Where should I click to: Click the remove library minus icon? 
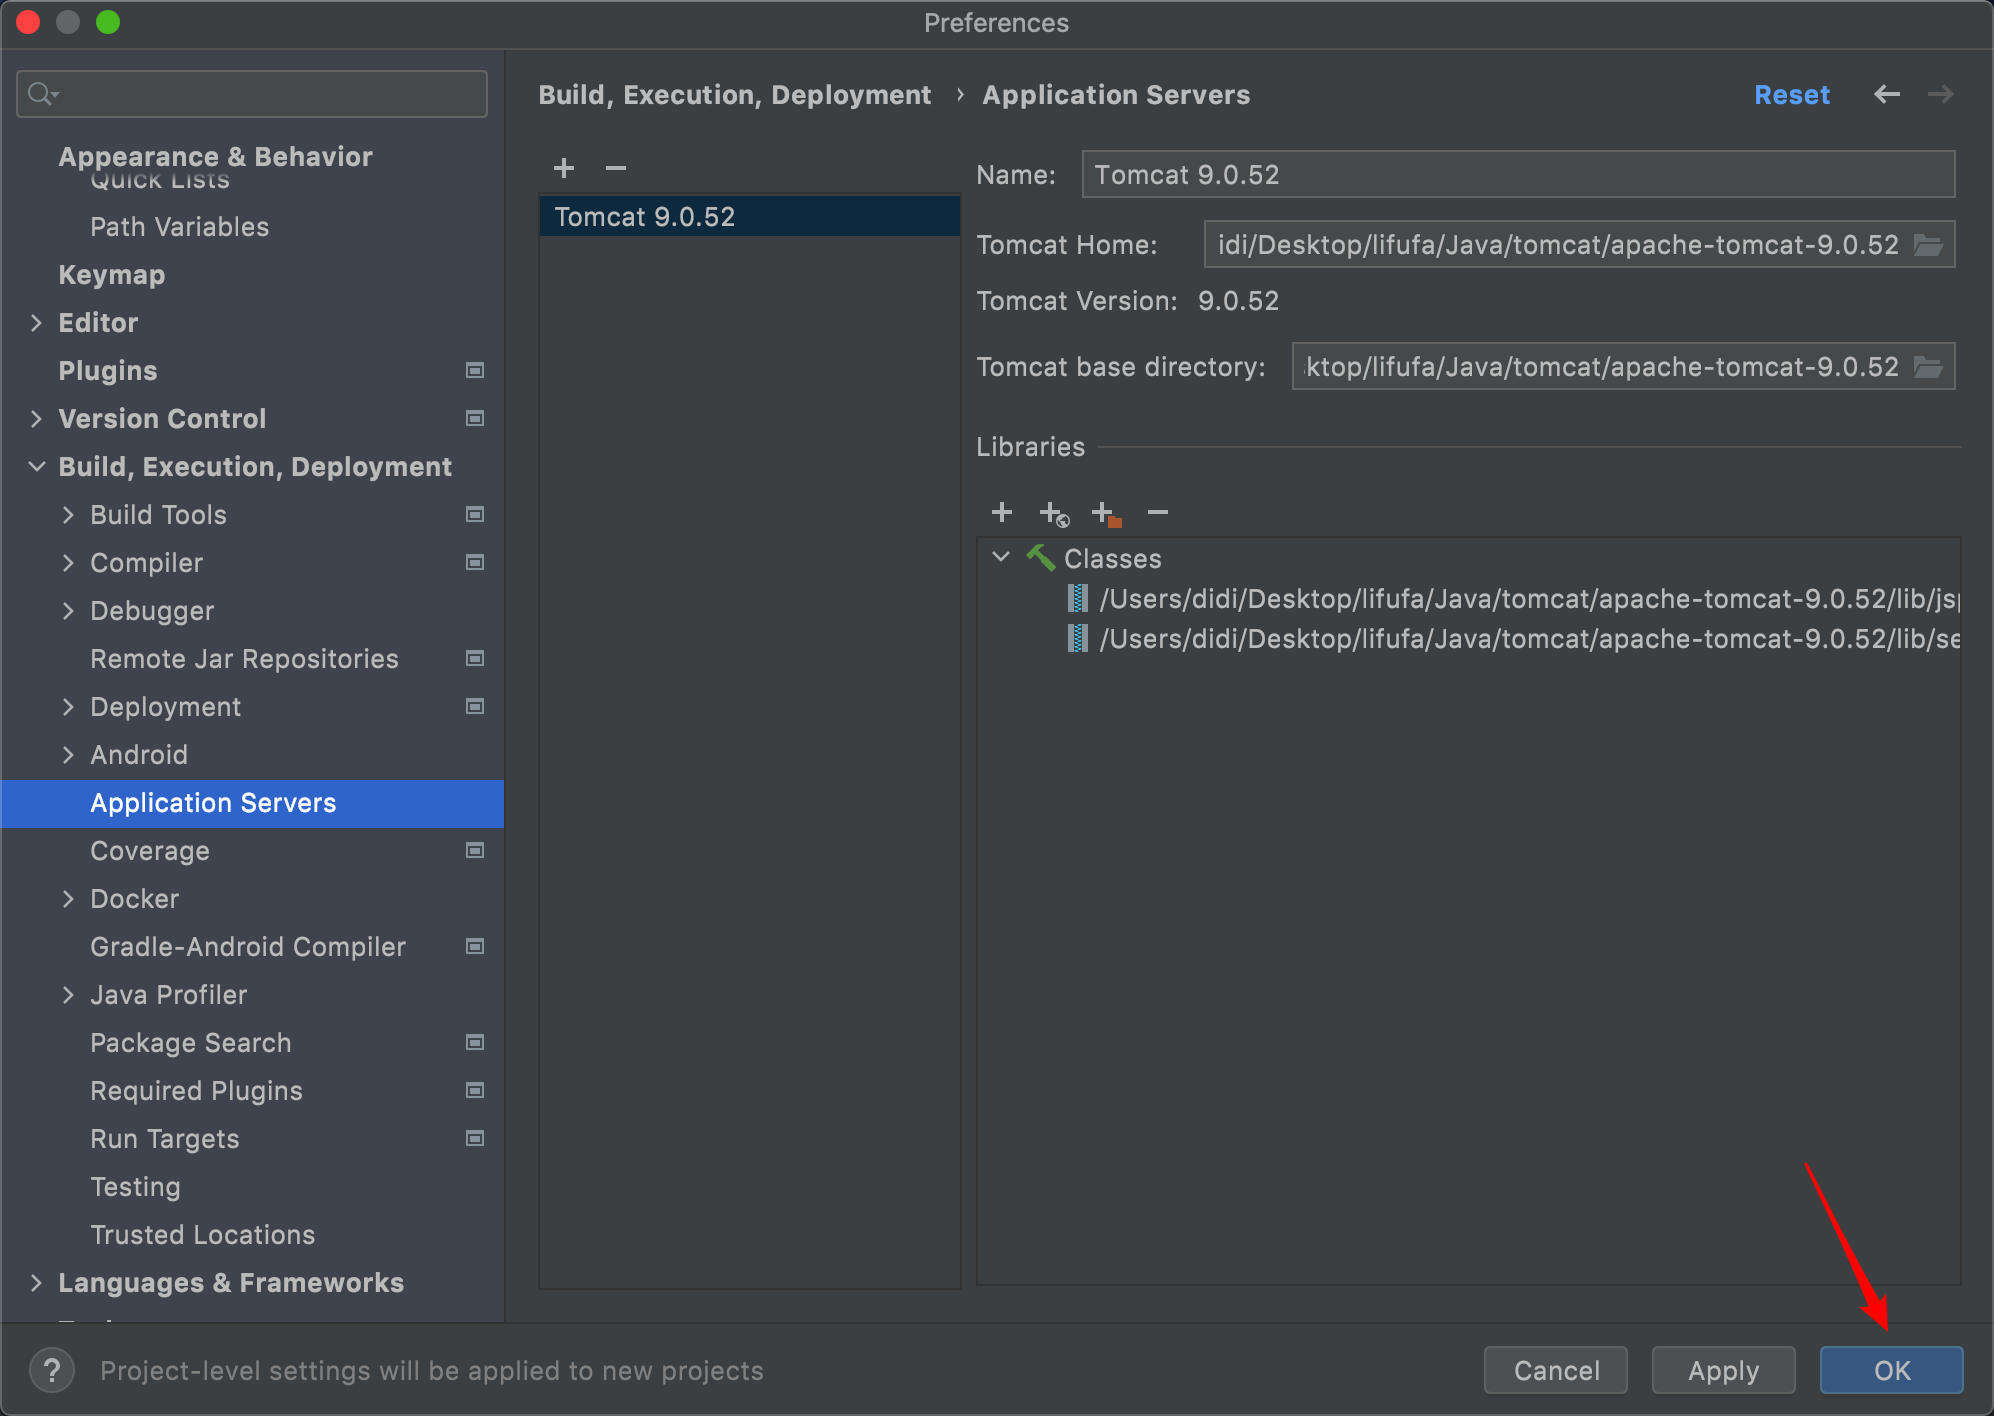(x=1158, y=513)
